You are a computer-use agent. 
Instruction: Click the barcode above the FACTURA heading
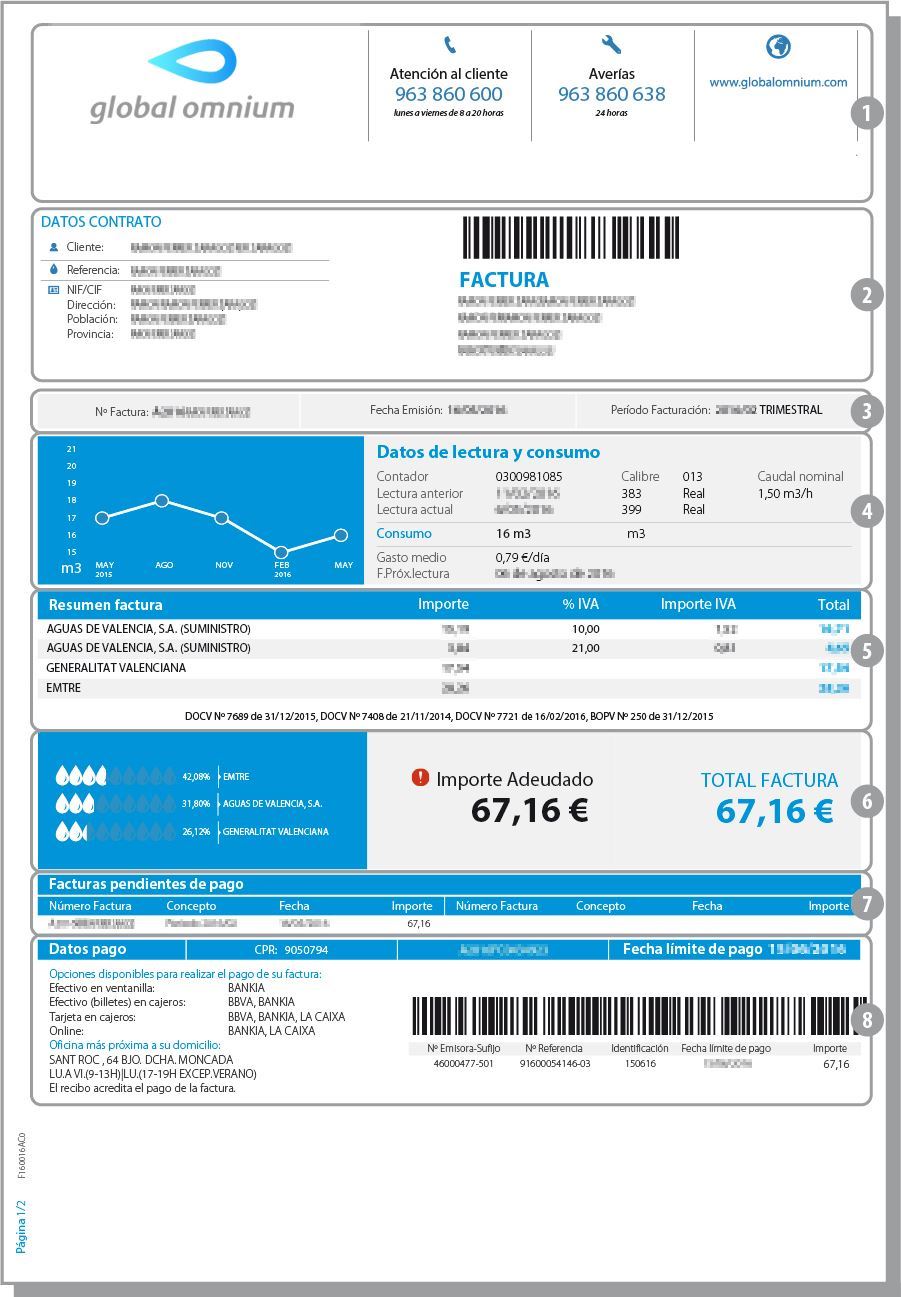(571, 239)
